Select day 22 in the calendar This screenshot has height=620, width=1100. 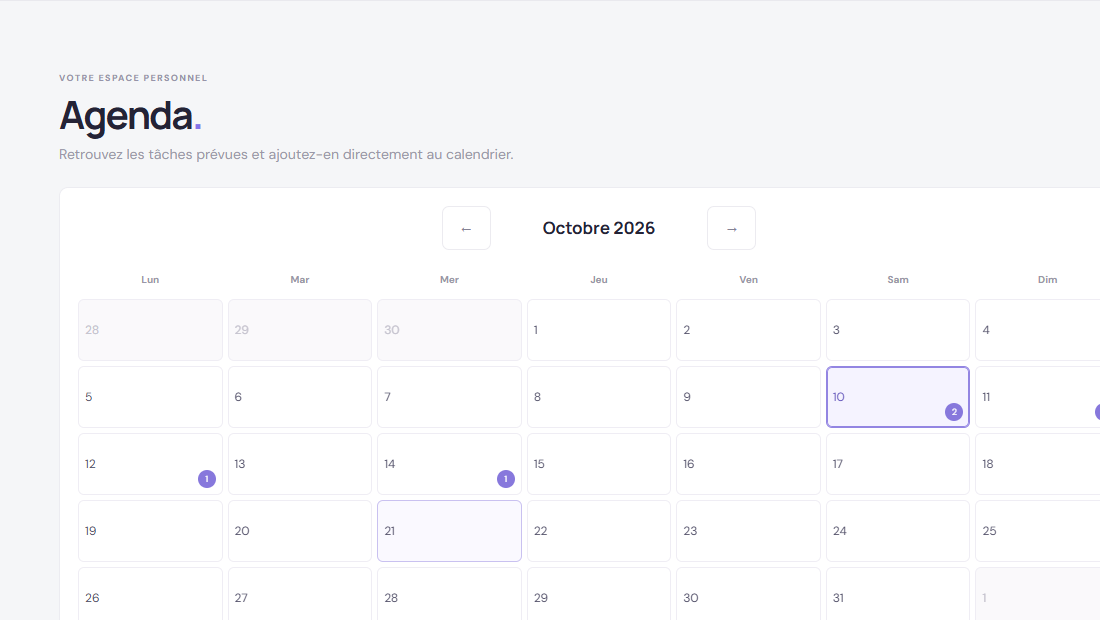[598, 531]
